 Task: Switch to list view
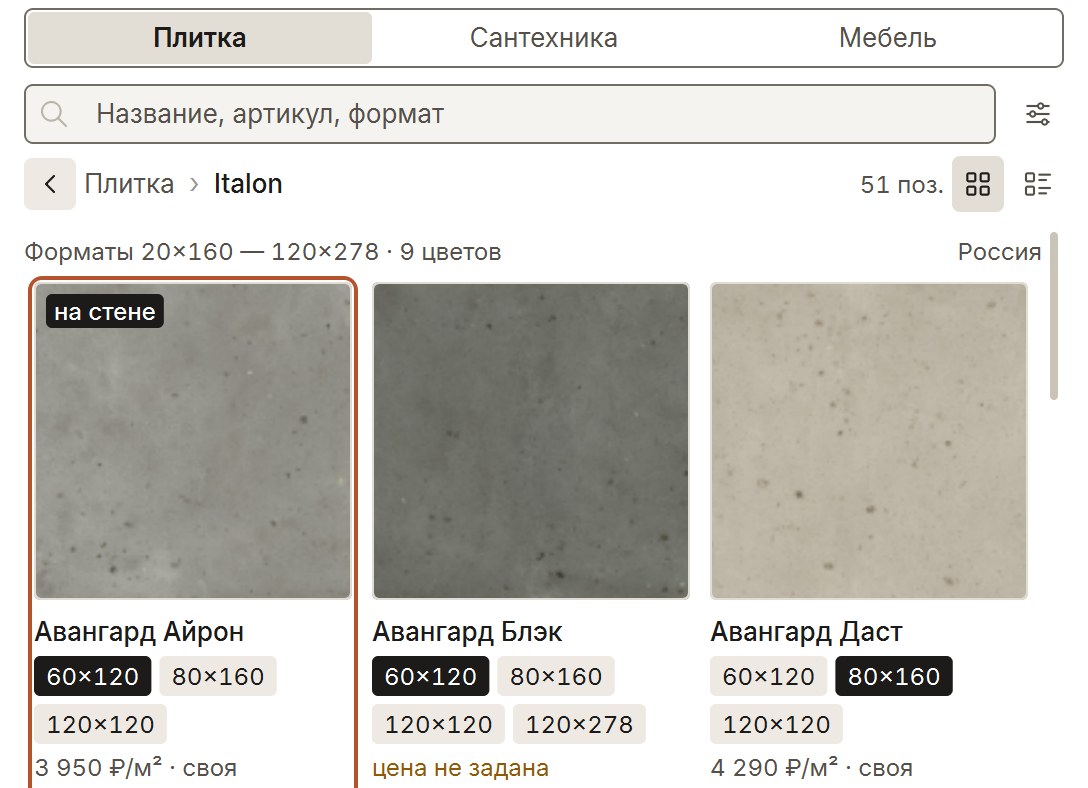[1037, 184]
